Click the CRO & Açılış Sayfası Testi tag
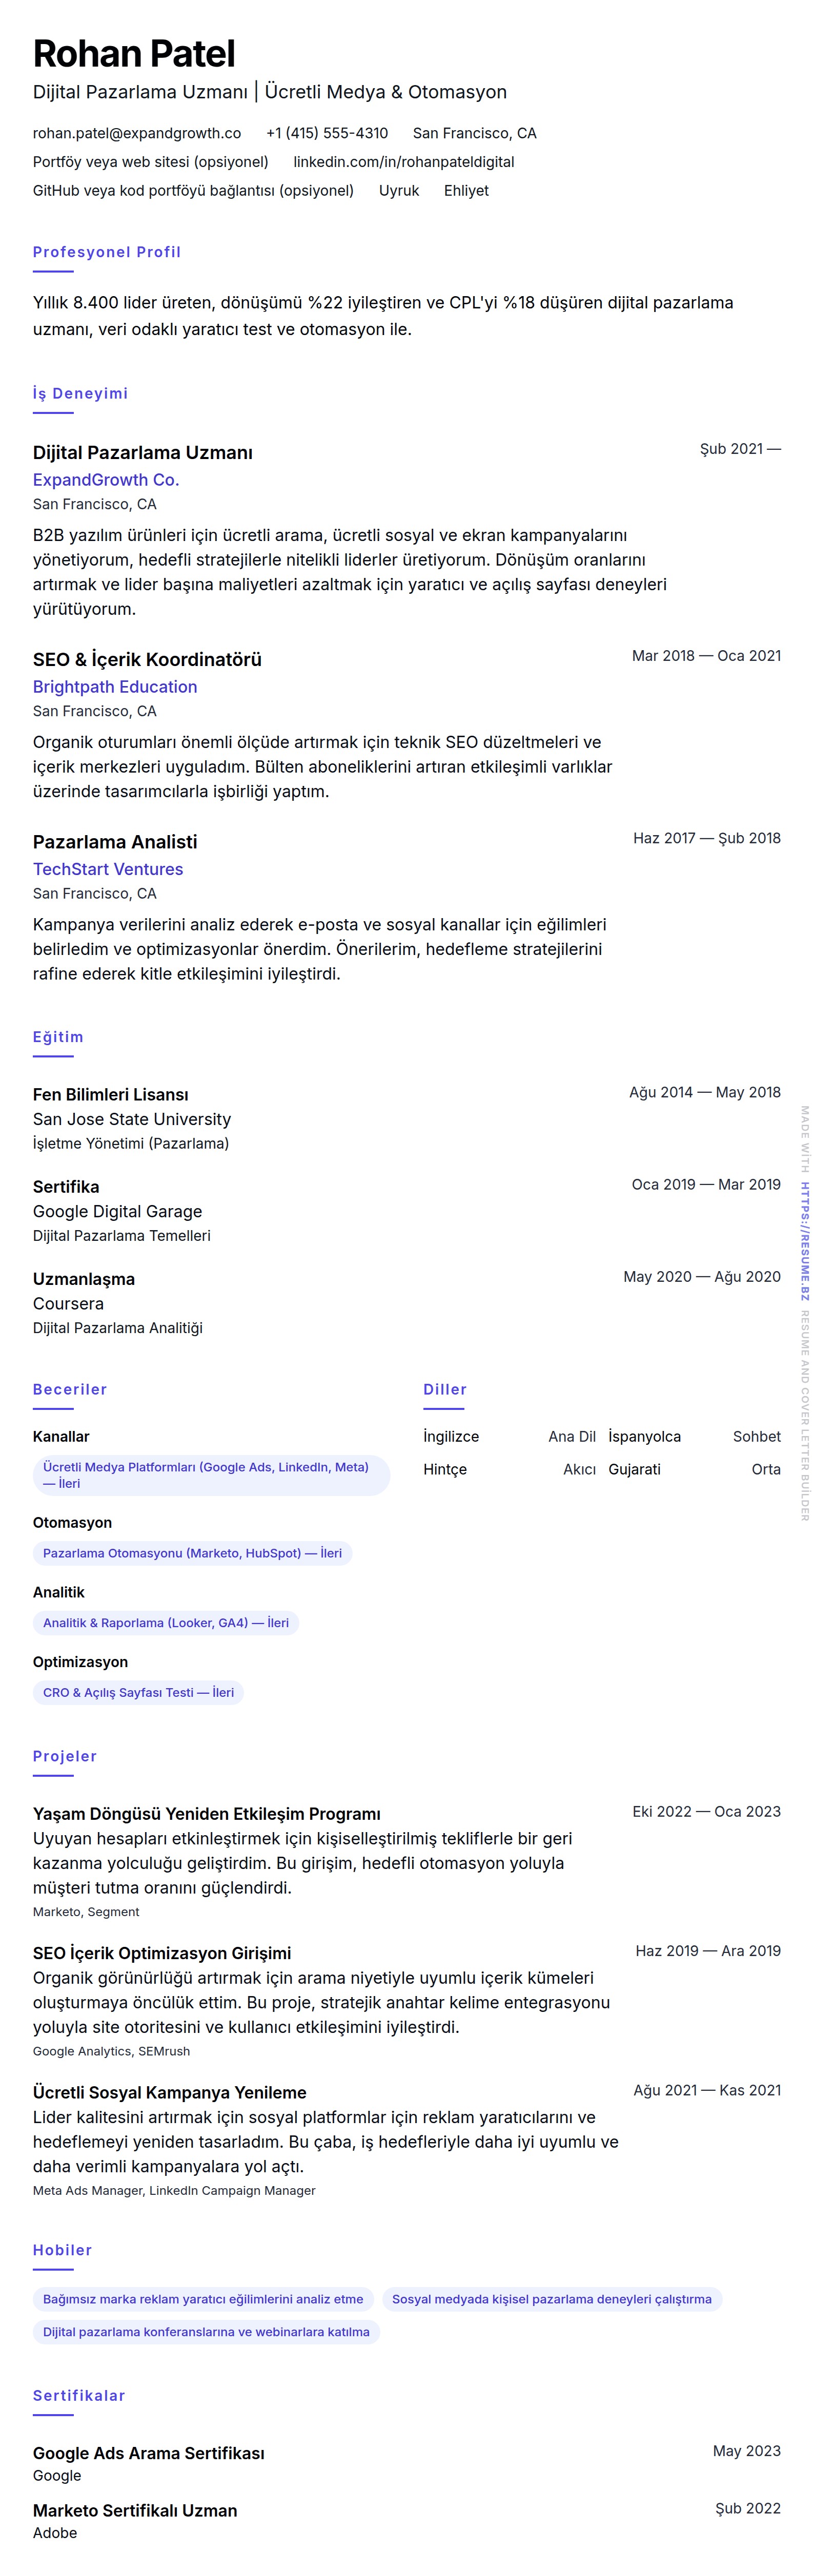Image resolution: width=814 pixels, height=2576 pixels. [x=138, y=1693]
